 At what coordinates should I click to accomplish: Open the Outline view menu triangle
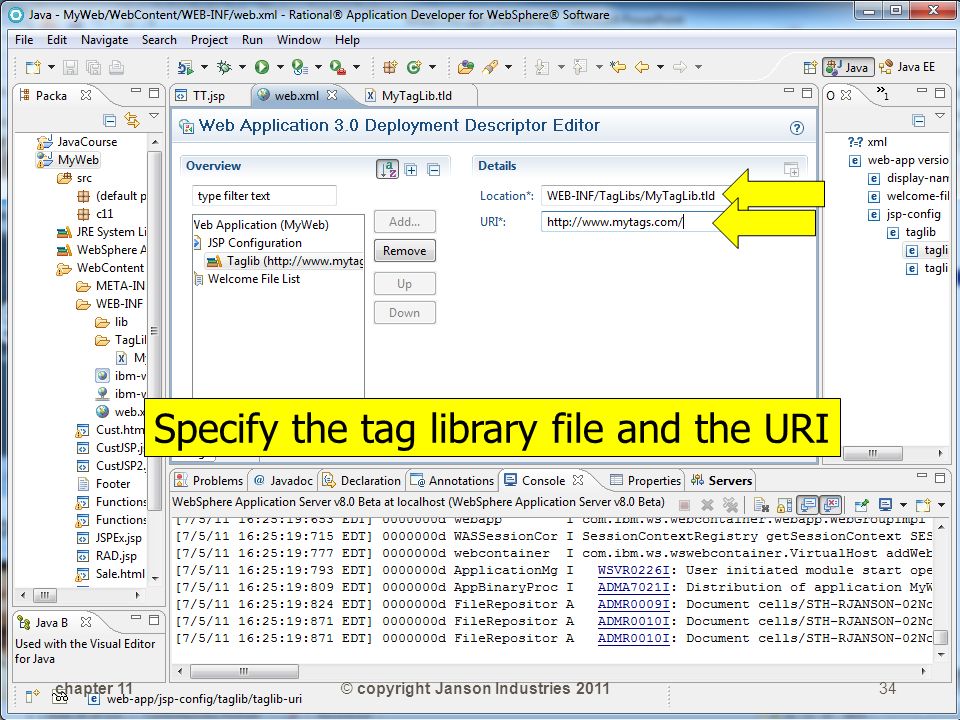click(940, 116)
